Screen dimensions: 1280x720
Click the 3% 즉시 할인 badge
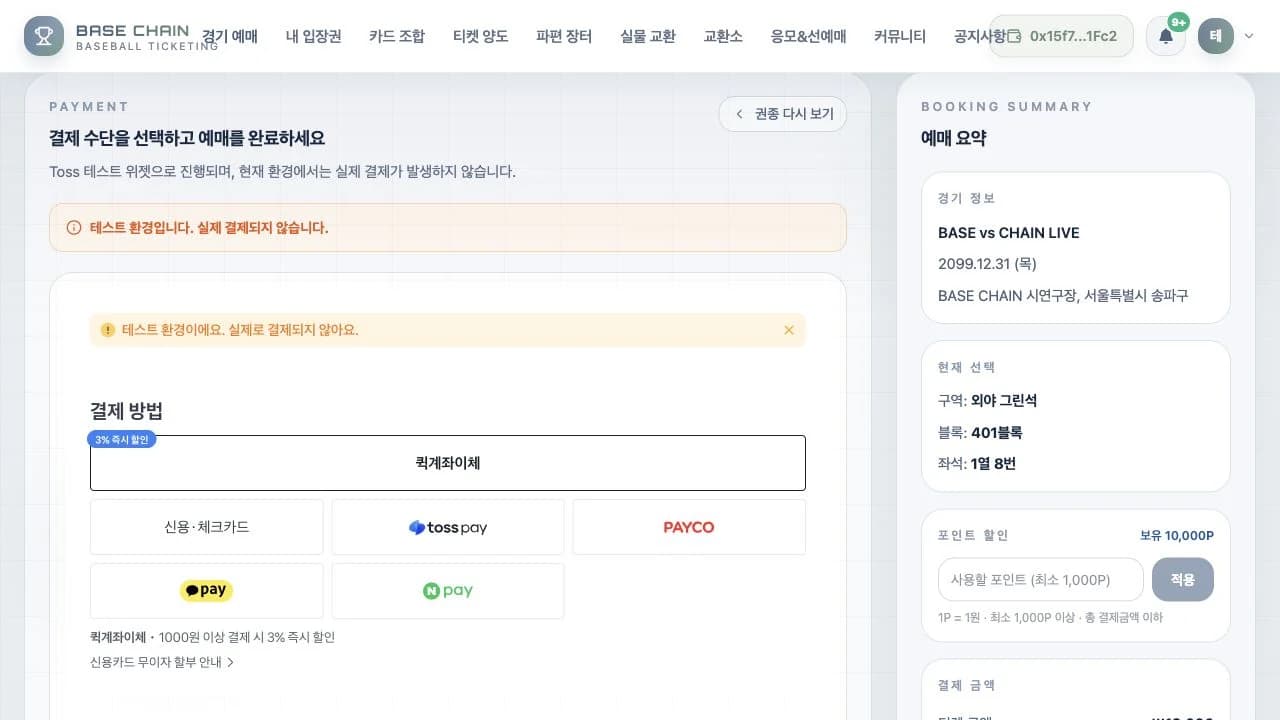click(122, 439)
